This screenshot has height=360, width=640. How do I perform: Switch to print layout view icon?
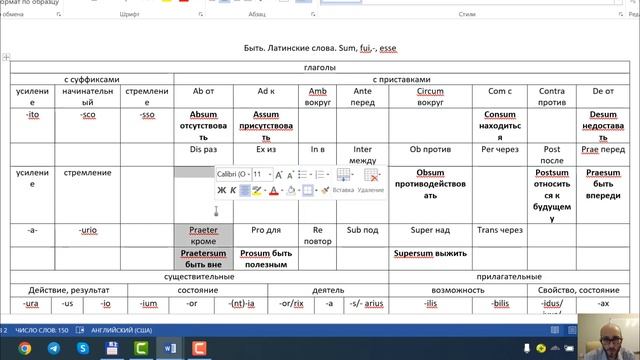(572, 330)
